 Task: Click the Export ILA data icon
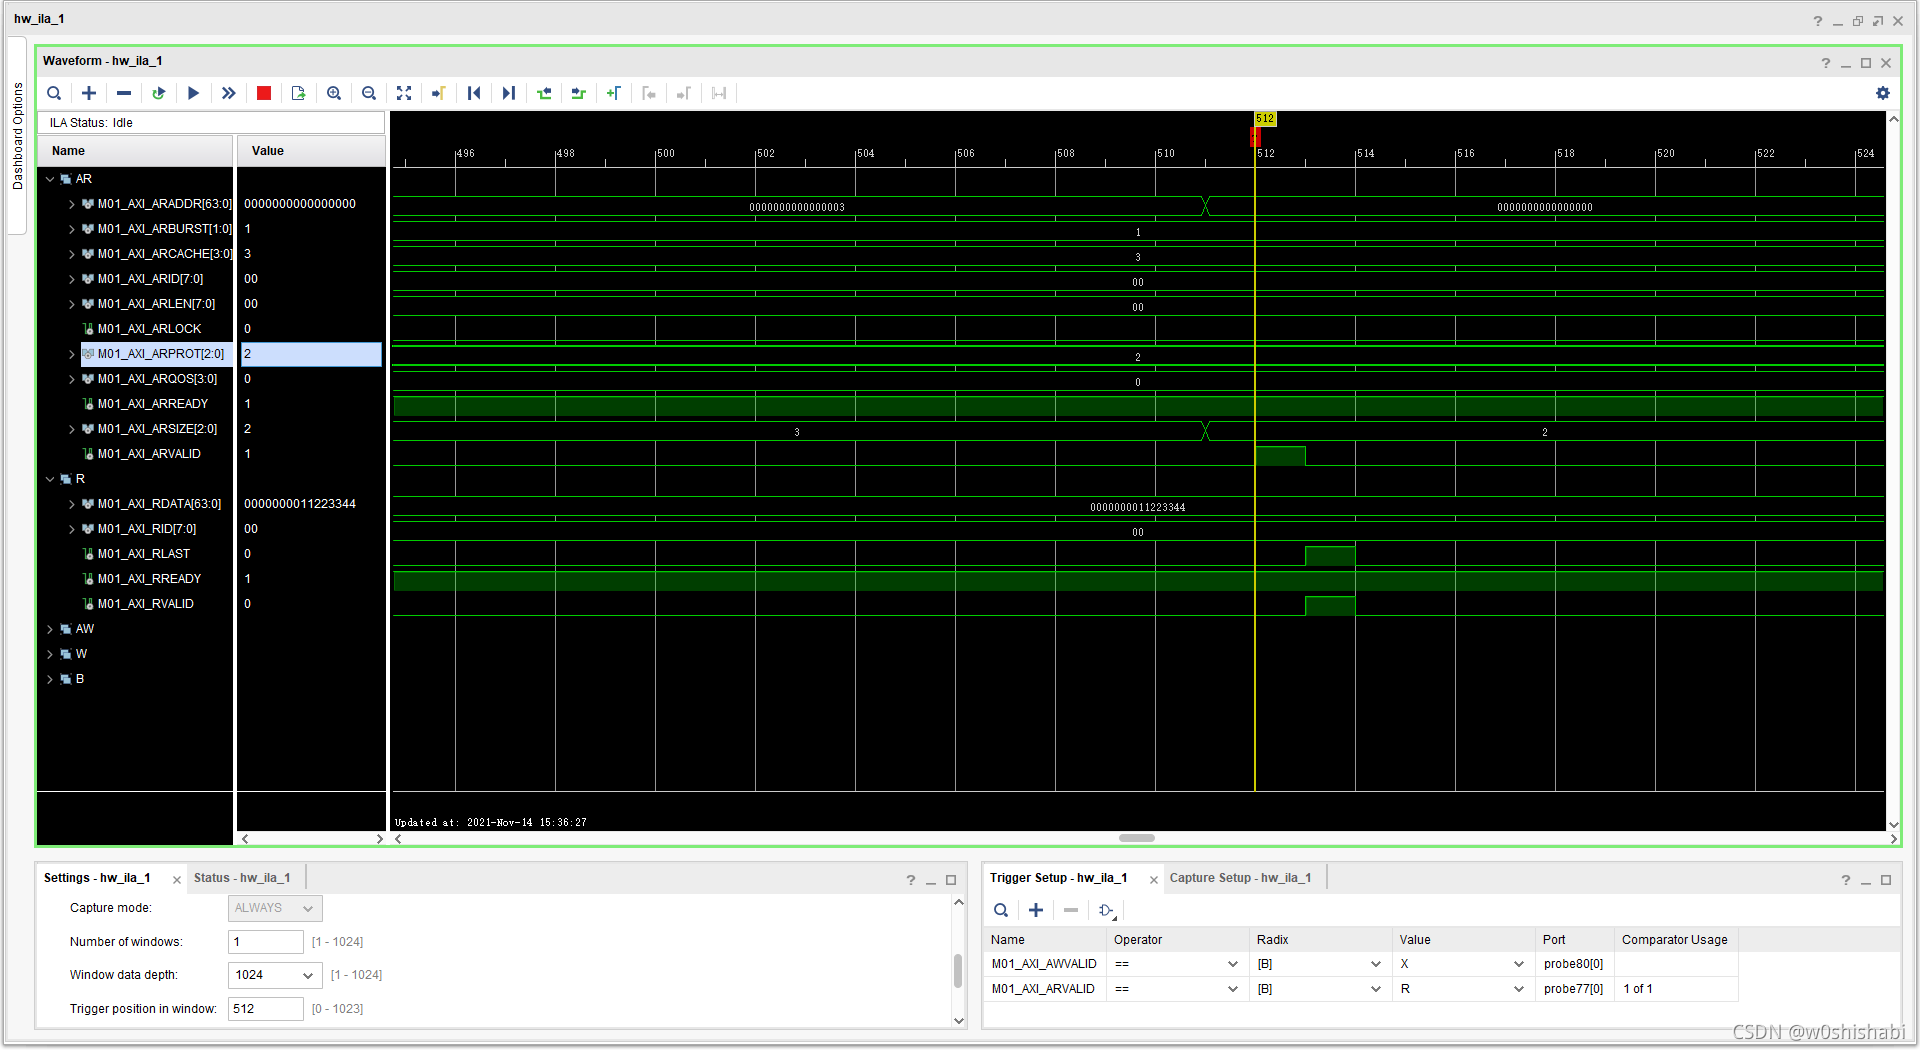coord(299,93)
